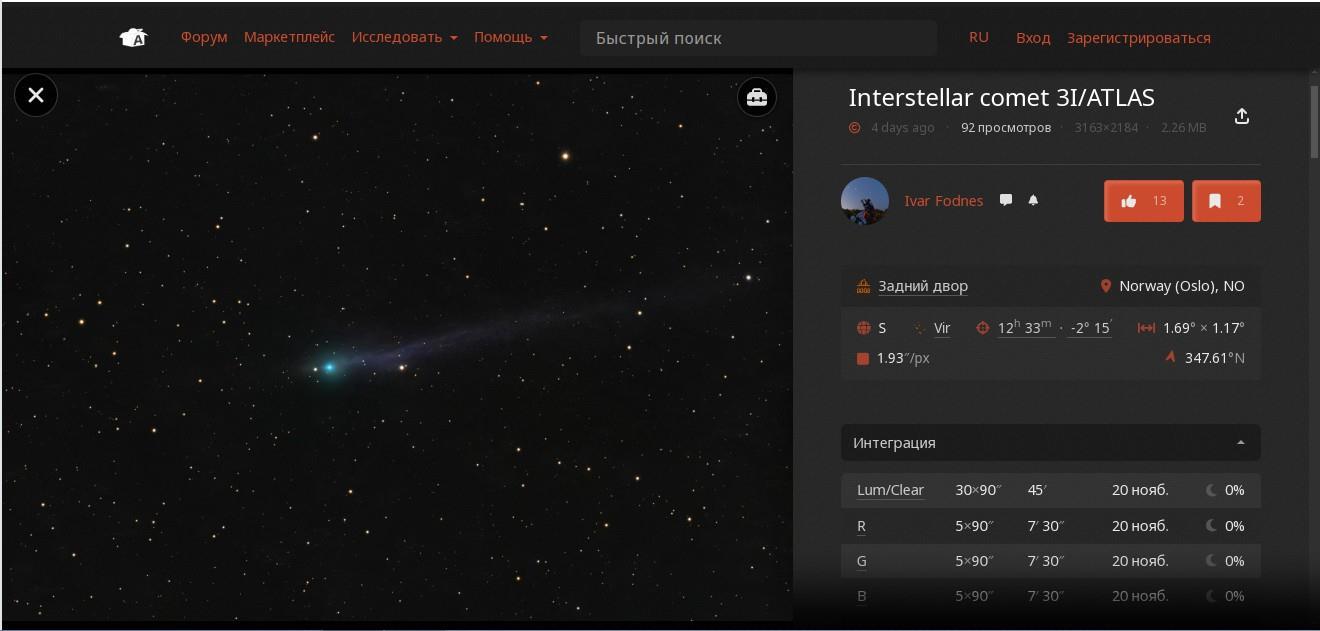Click the 347.61°N orientation value
This screenshot has height=631, width=1320.
pos(1215,358)
